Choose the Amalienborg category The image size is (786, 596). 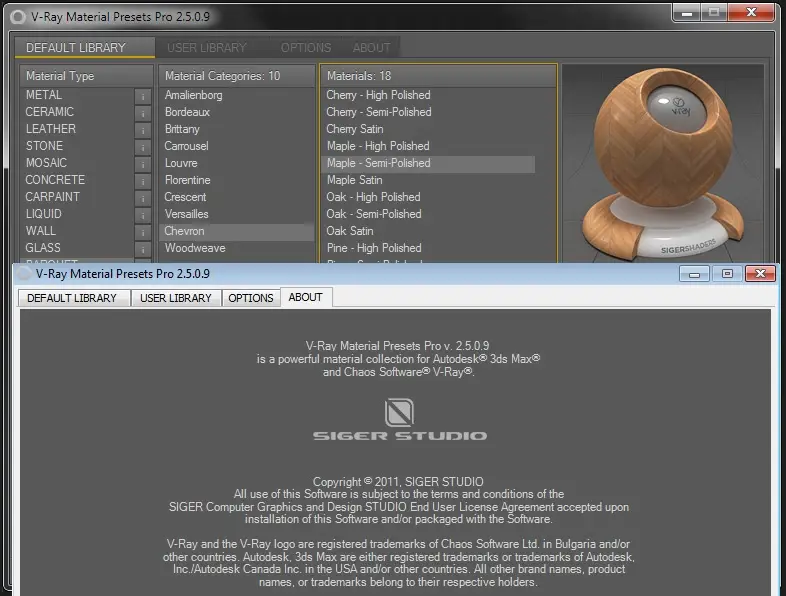[x=236, y=95]
